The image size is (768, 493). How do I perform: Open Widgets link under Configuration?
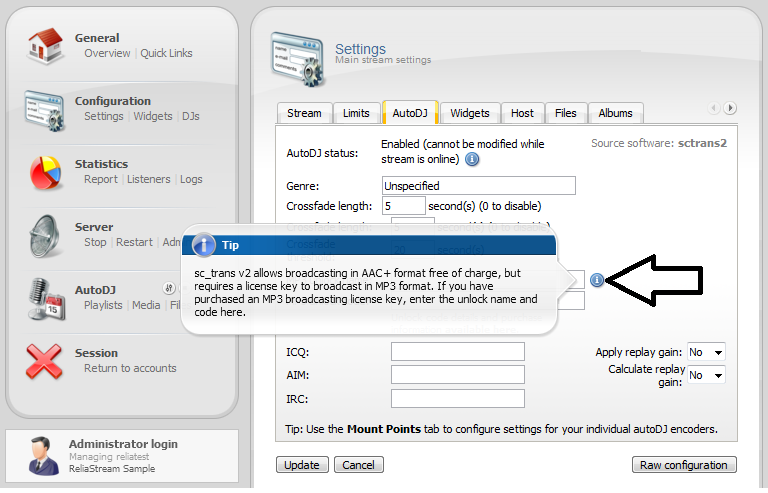[x=153, y=116]
